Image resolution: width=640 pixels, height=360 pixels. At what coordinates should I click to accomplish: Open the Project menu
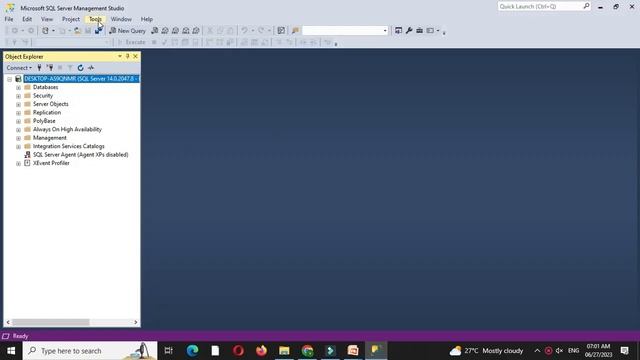coord(71,19)
